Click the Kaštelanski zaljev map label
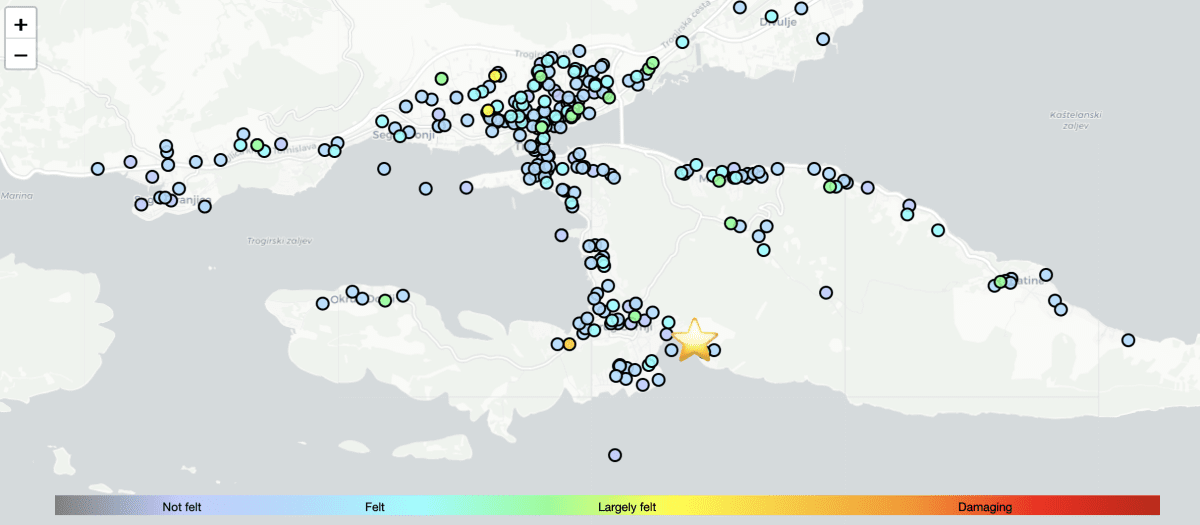The height and width of the screenshot is (525, 1200). (x=1076, y=120)
